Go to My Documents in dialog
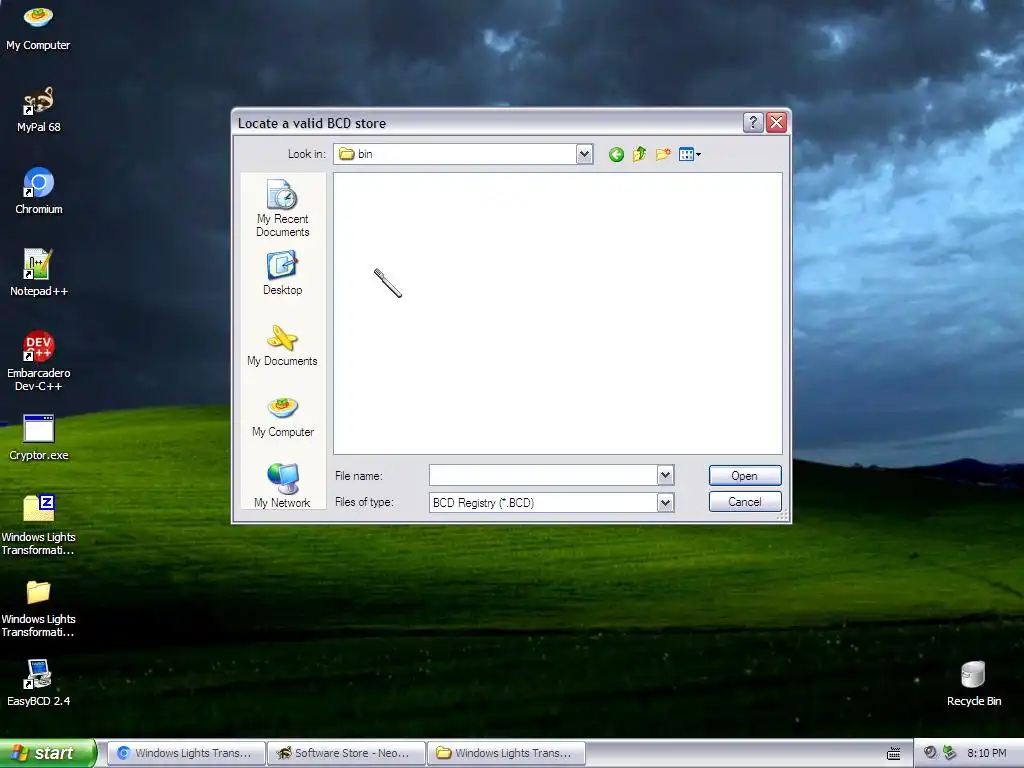 [282, 345]
